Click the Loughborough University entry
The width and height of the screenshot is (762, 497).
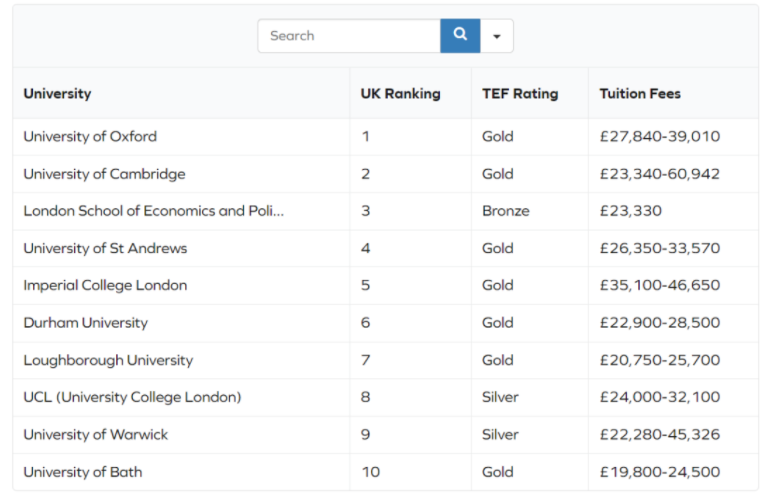click(108, 360)
